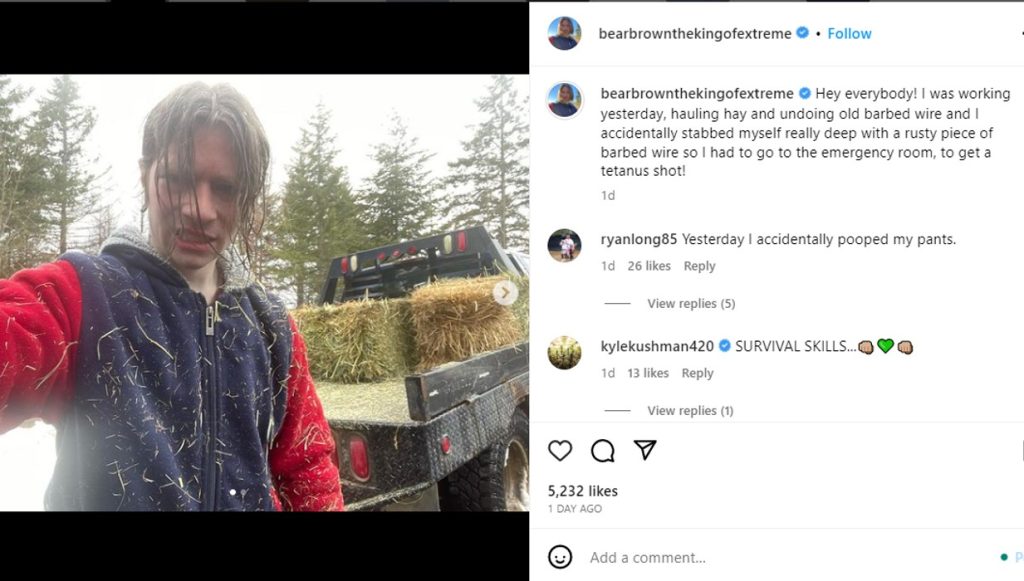1024x581 pixels.
Task: Open the list of 5,232 likes
Action: click(581, 491)
